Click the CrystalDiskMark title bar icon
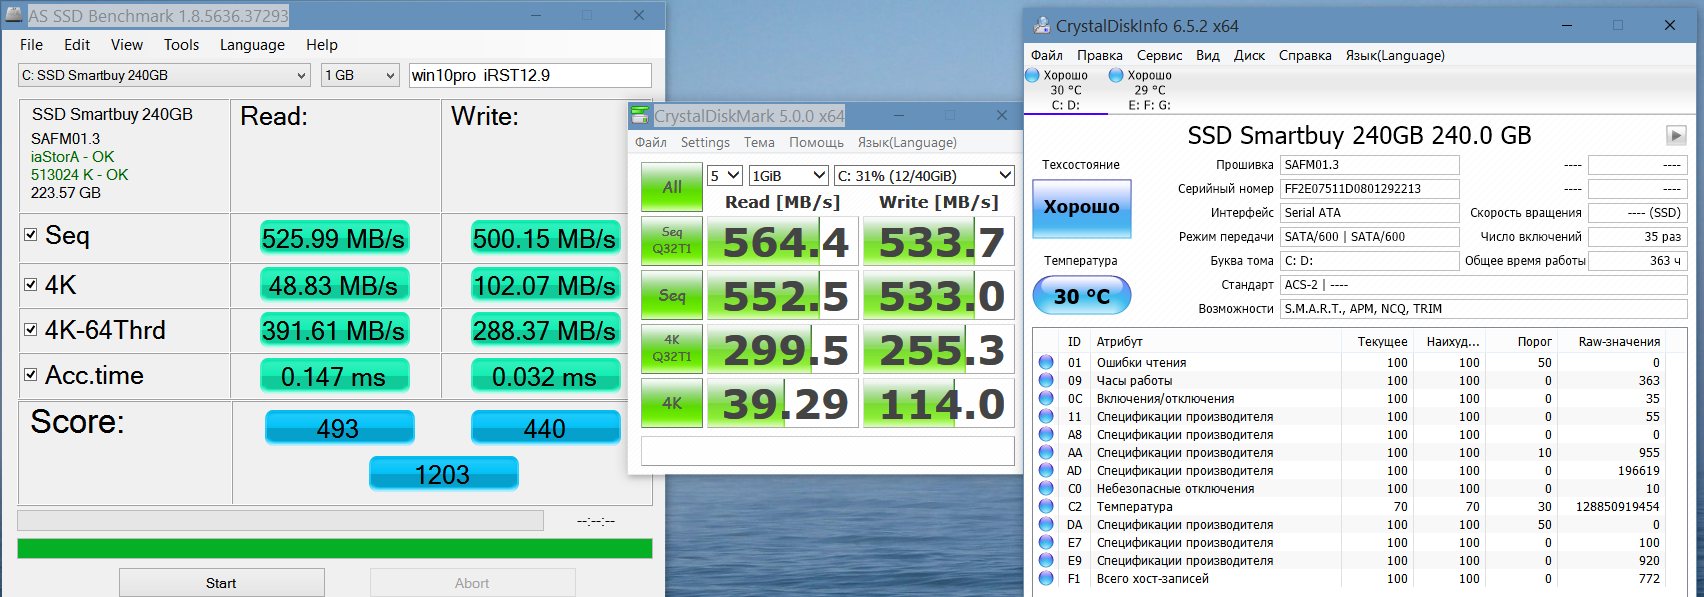1704x597 pixels. [640, 115]
